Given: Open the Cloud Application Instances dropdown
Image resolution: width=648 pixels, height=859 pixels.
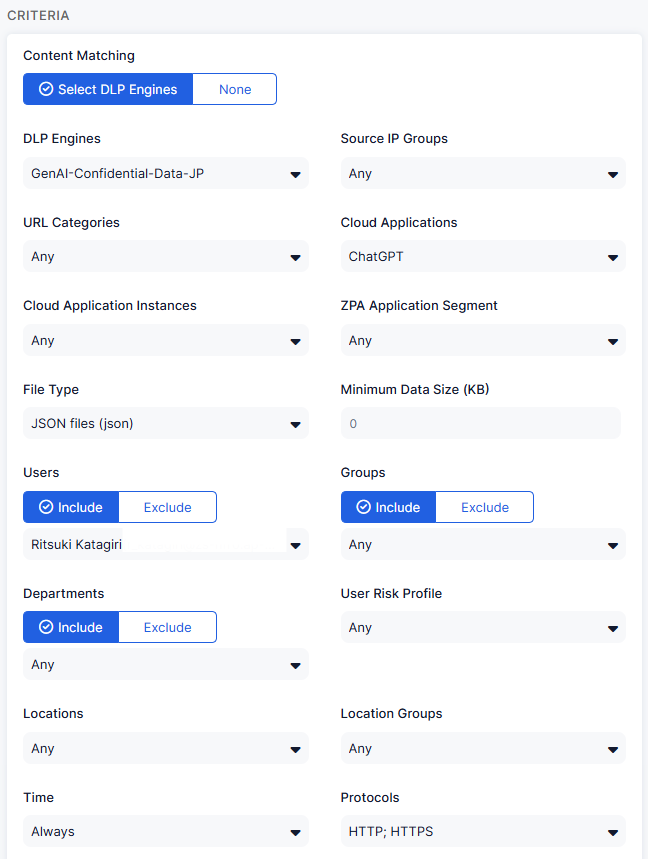Looking at the screenshot, I should 166,340.
